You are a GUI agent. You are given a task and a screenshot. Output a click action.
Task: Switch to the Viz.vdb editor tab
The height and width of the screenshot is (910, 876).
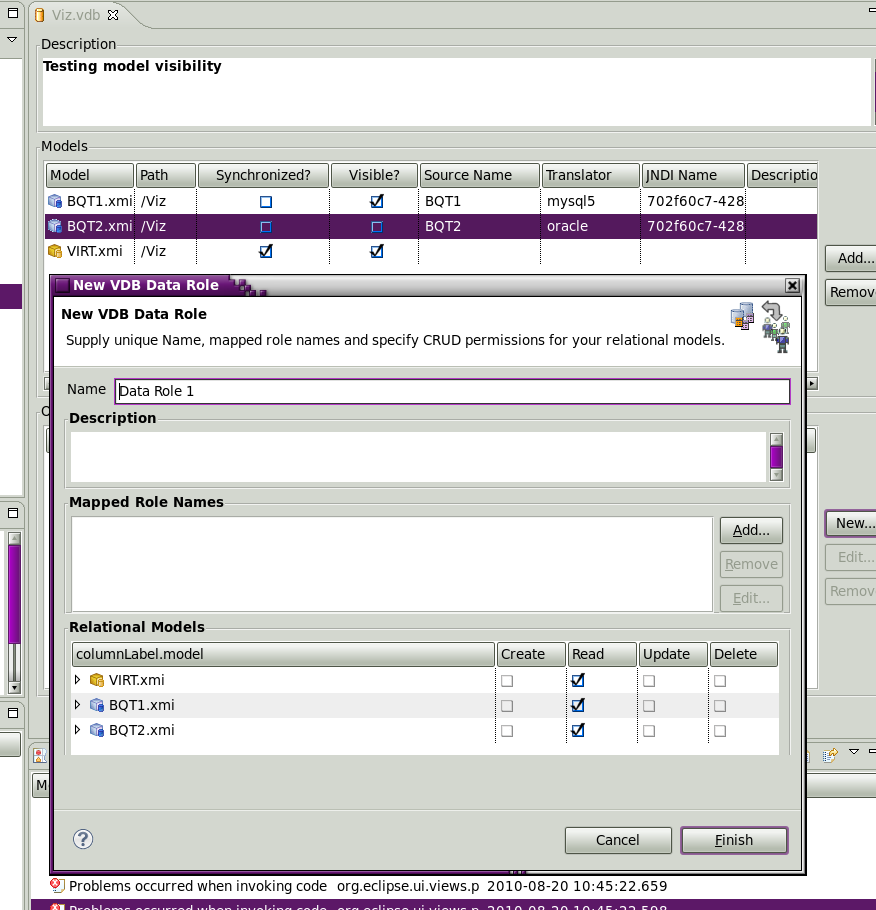(x=75, y=15)
